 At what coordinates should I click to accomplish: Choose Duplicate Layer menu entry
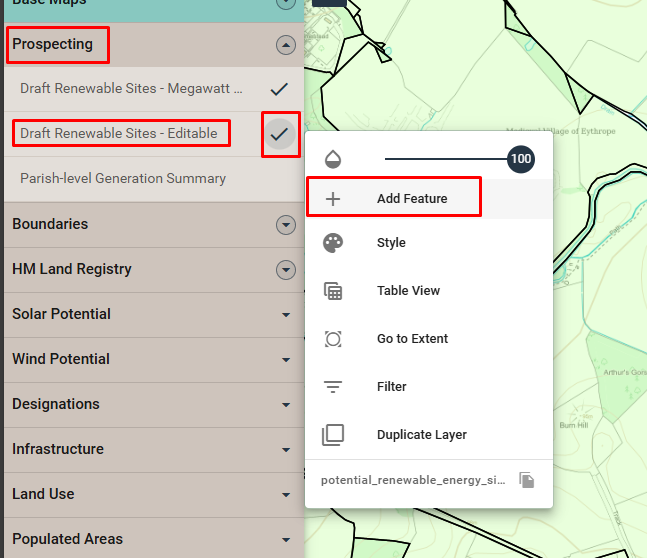pyautogui.click(x=429, y=435)
